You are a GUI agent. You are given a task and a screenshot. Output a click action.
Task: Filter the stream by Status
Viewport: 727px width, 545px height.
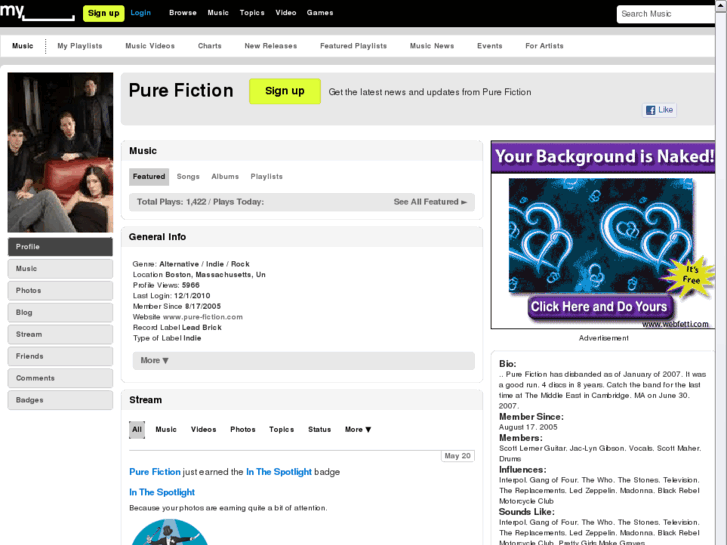[x=319, y=430]
